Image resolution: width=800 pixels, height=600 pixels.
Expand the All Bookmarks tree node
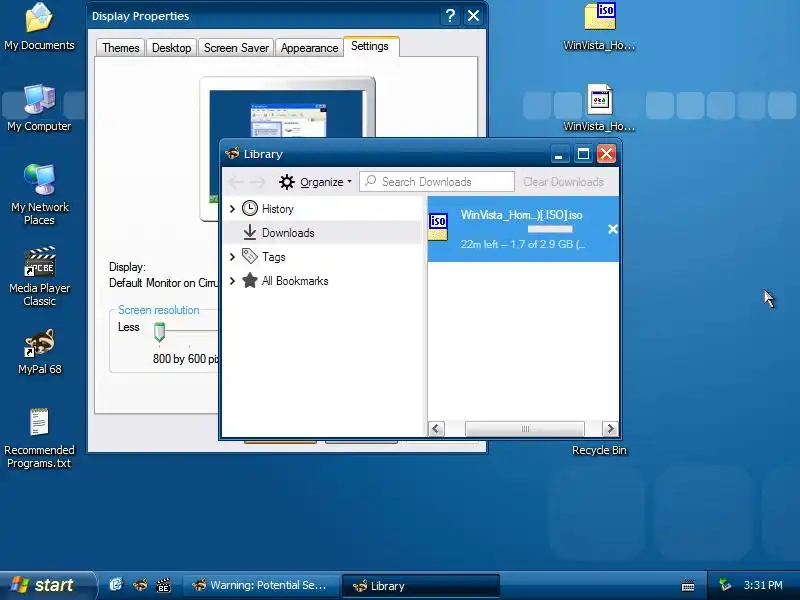(232, 280)
